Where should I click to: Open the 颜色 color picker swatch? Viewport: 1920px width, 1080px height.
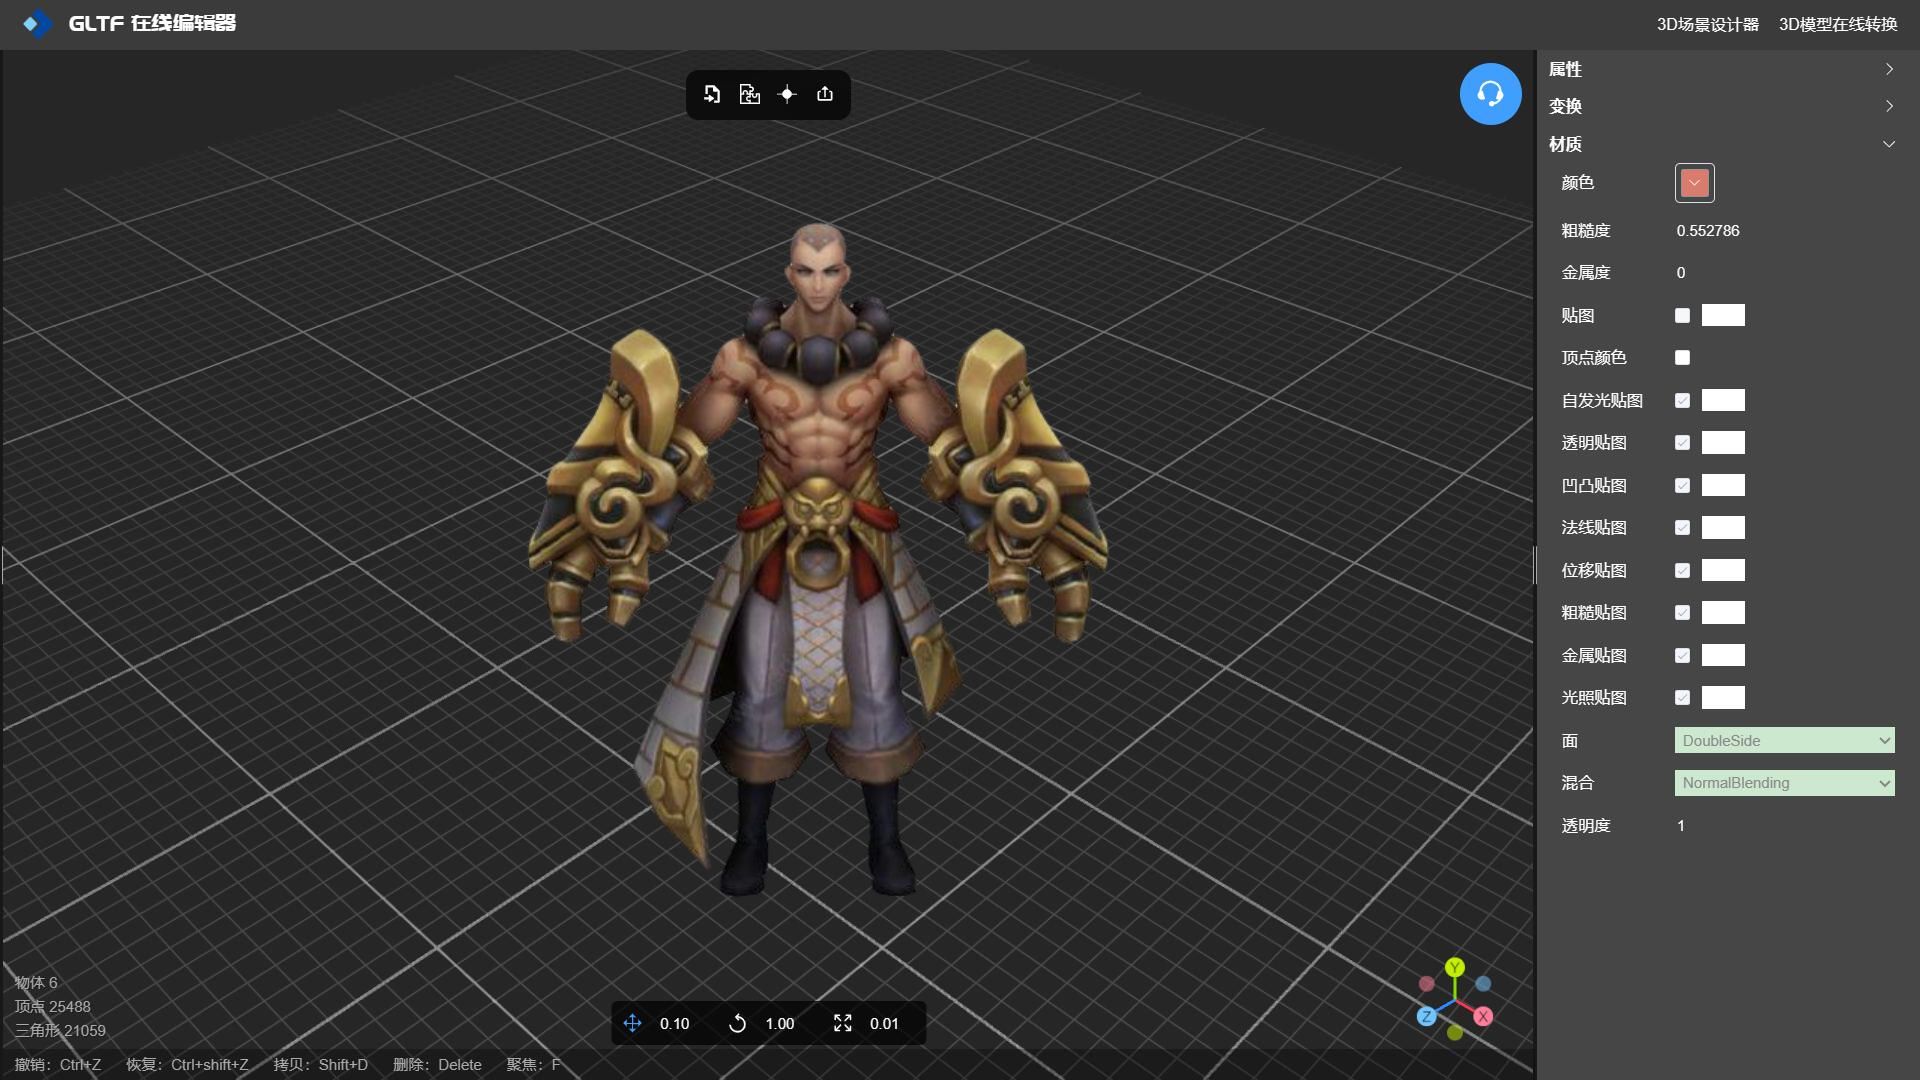[1694, 183]
